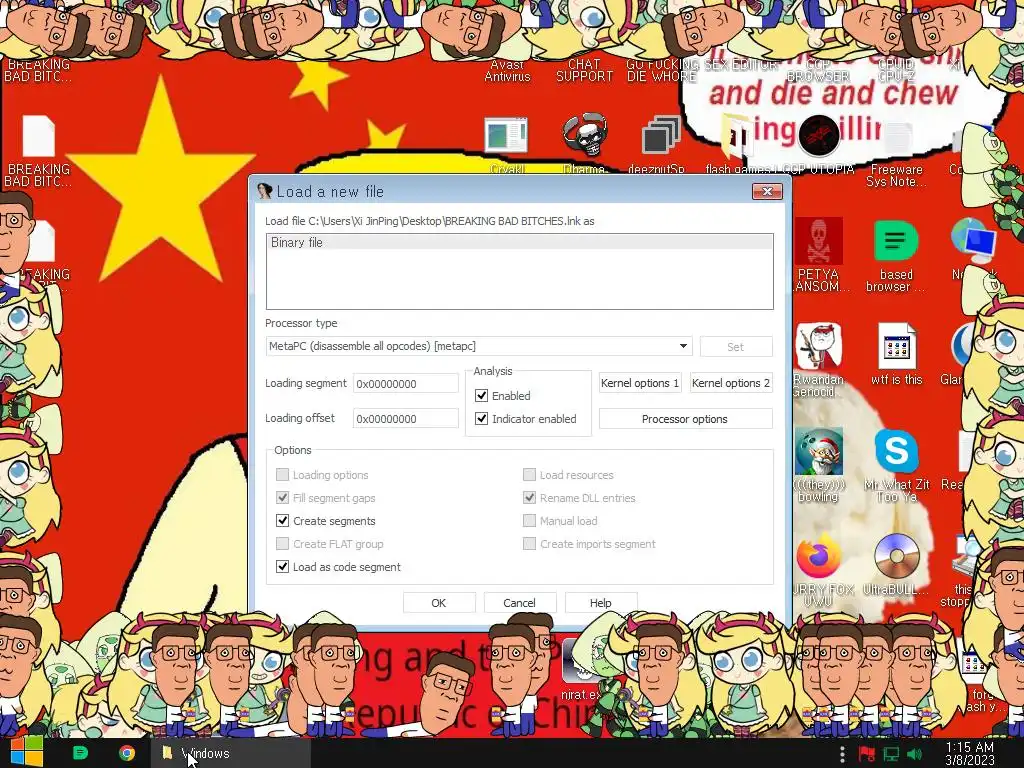Close the Load a new file dialog
Screen dimensions: 1024x768
click(767, 191)
